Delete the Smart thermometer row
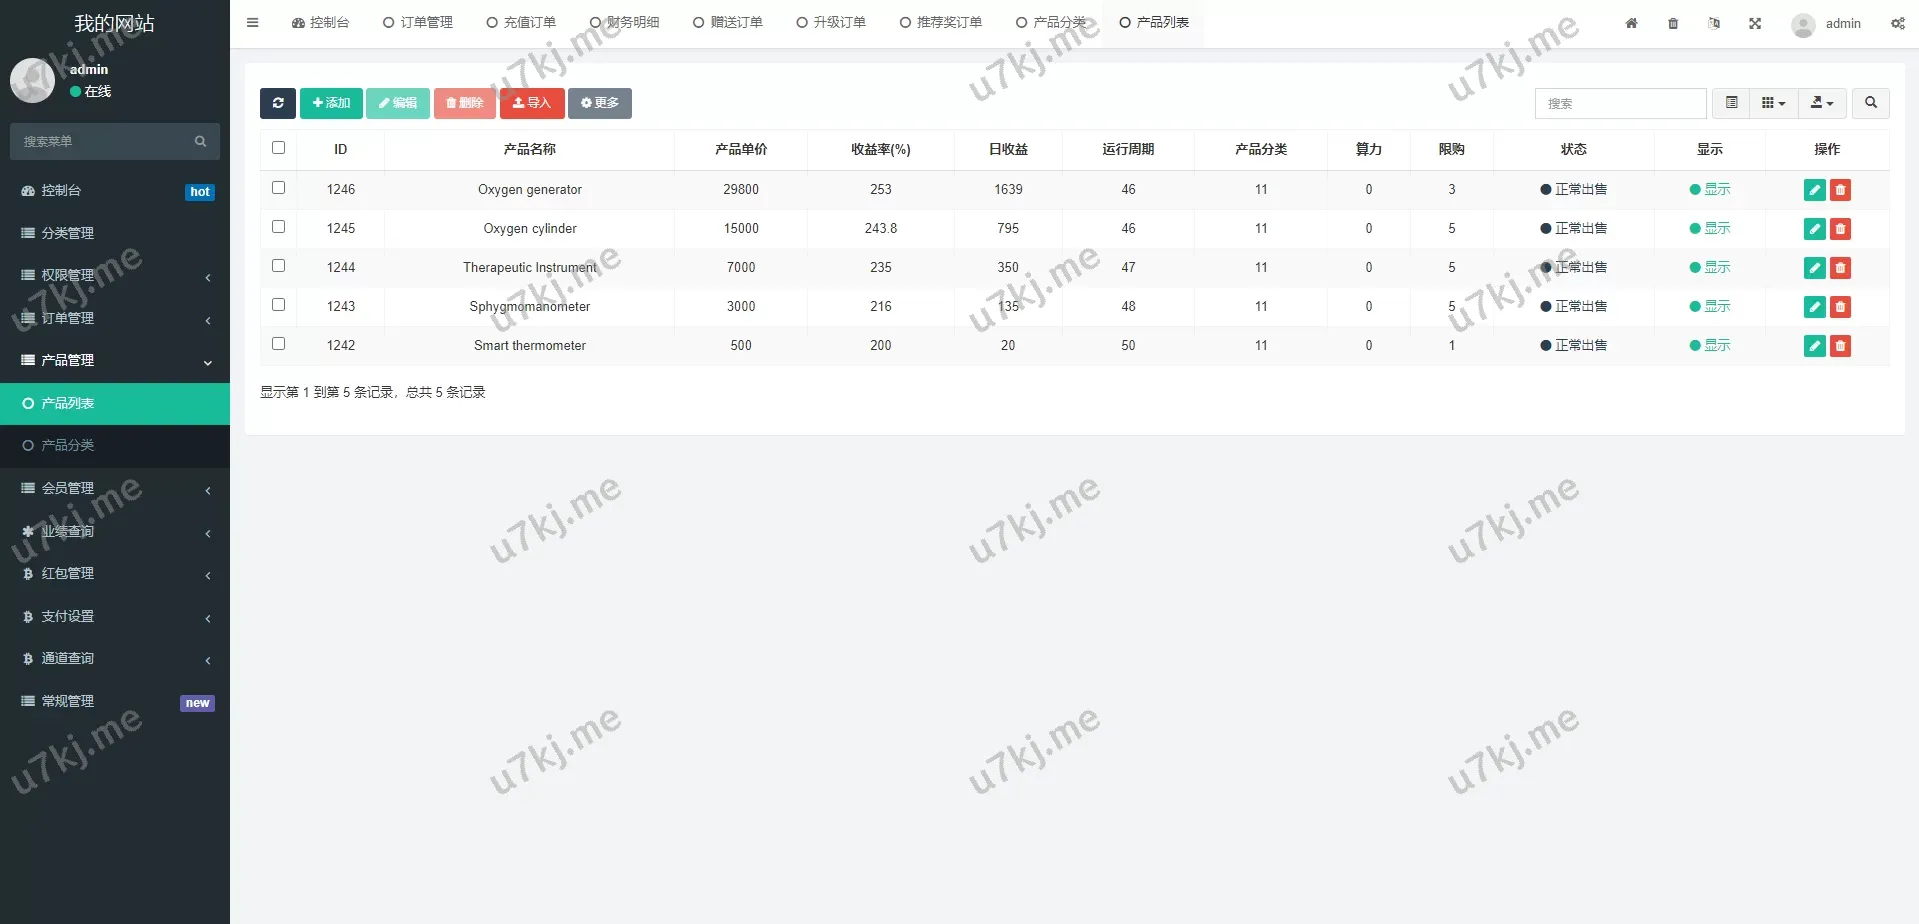The width and height of the screenshot is (1919, 924). (x=1840, y=346)
